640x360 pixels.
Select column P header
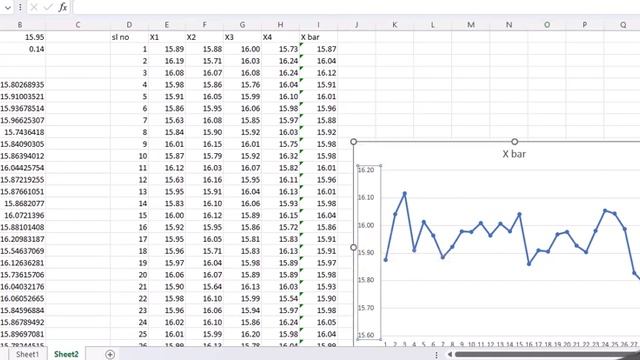pos(584,25)
